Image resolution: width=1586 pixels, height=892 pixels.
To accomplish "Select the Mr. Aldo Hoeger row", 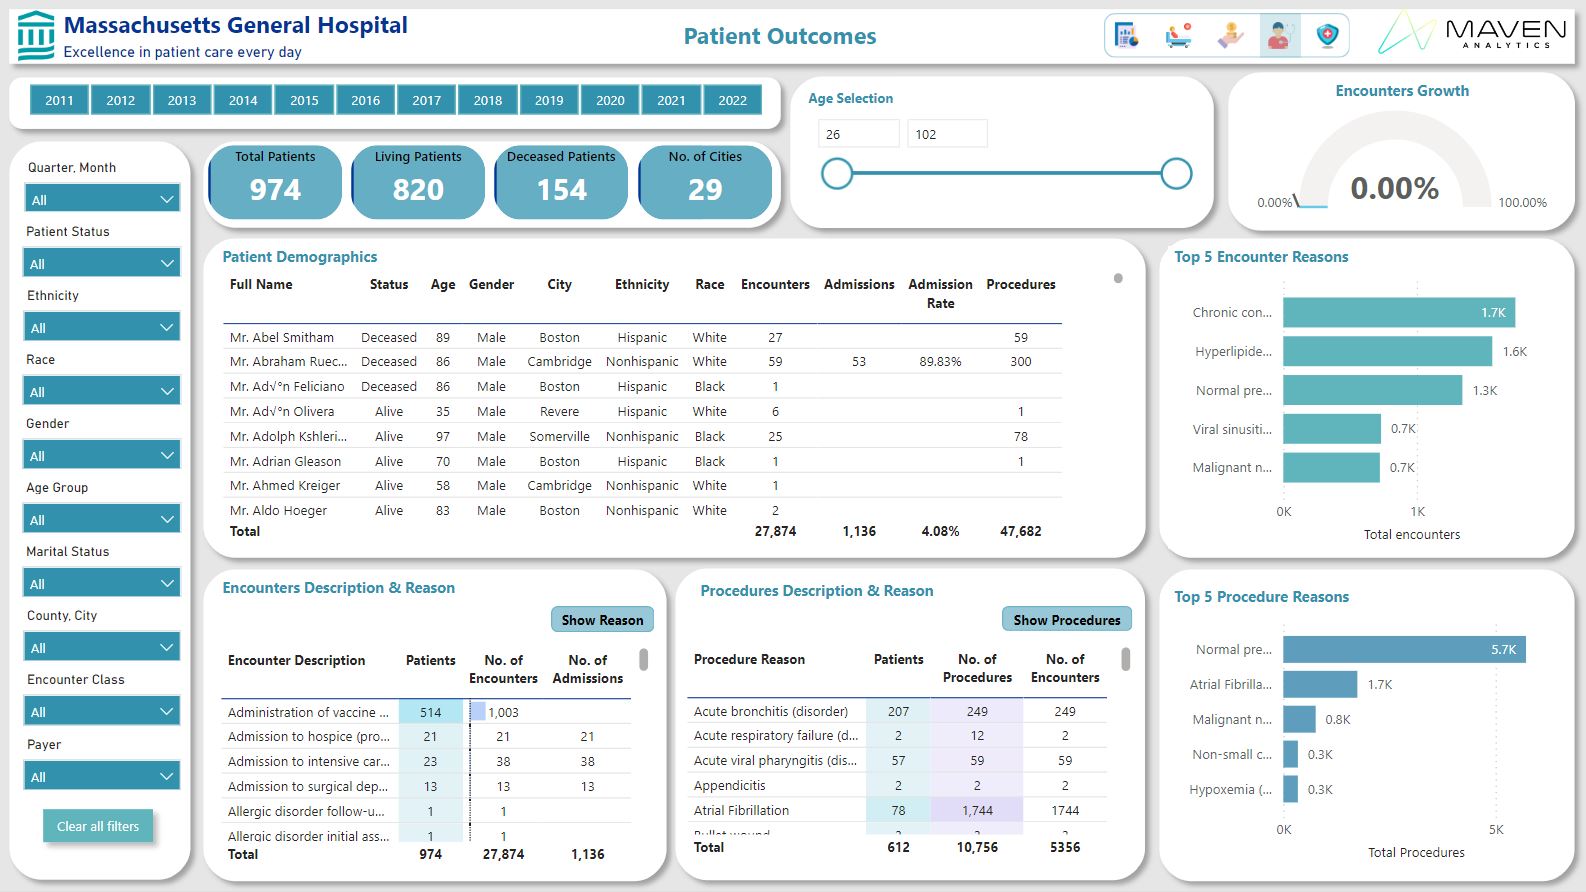I will (x=642, y=510).
